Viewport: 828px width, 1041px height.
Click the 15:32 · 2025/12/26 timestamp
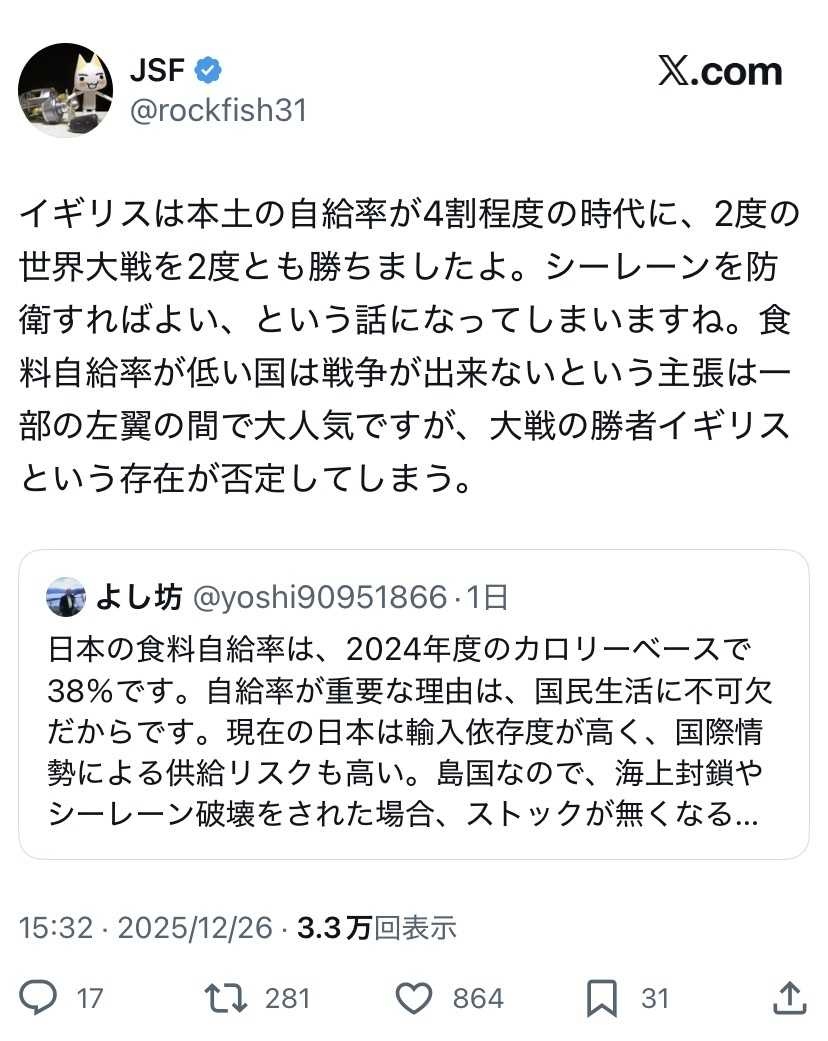pos(146,928)
